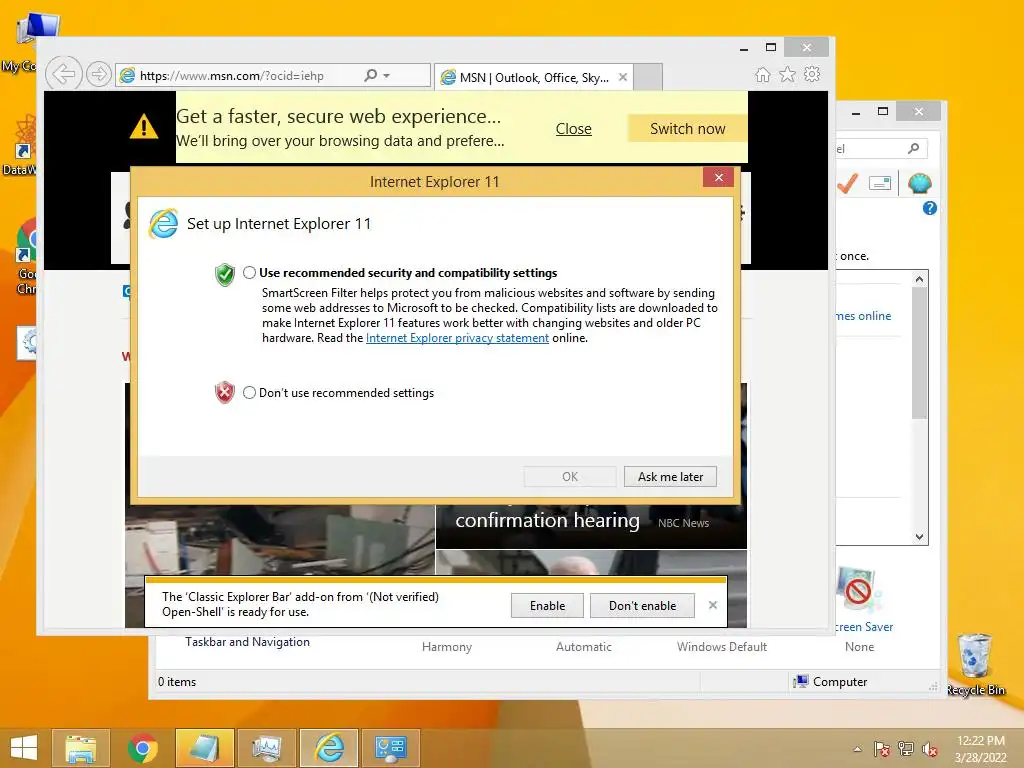Click the orange checkmark icon in back window

click(x=848, y=184)
